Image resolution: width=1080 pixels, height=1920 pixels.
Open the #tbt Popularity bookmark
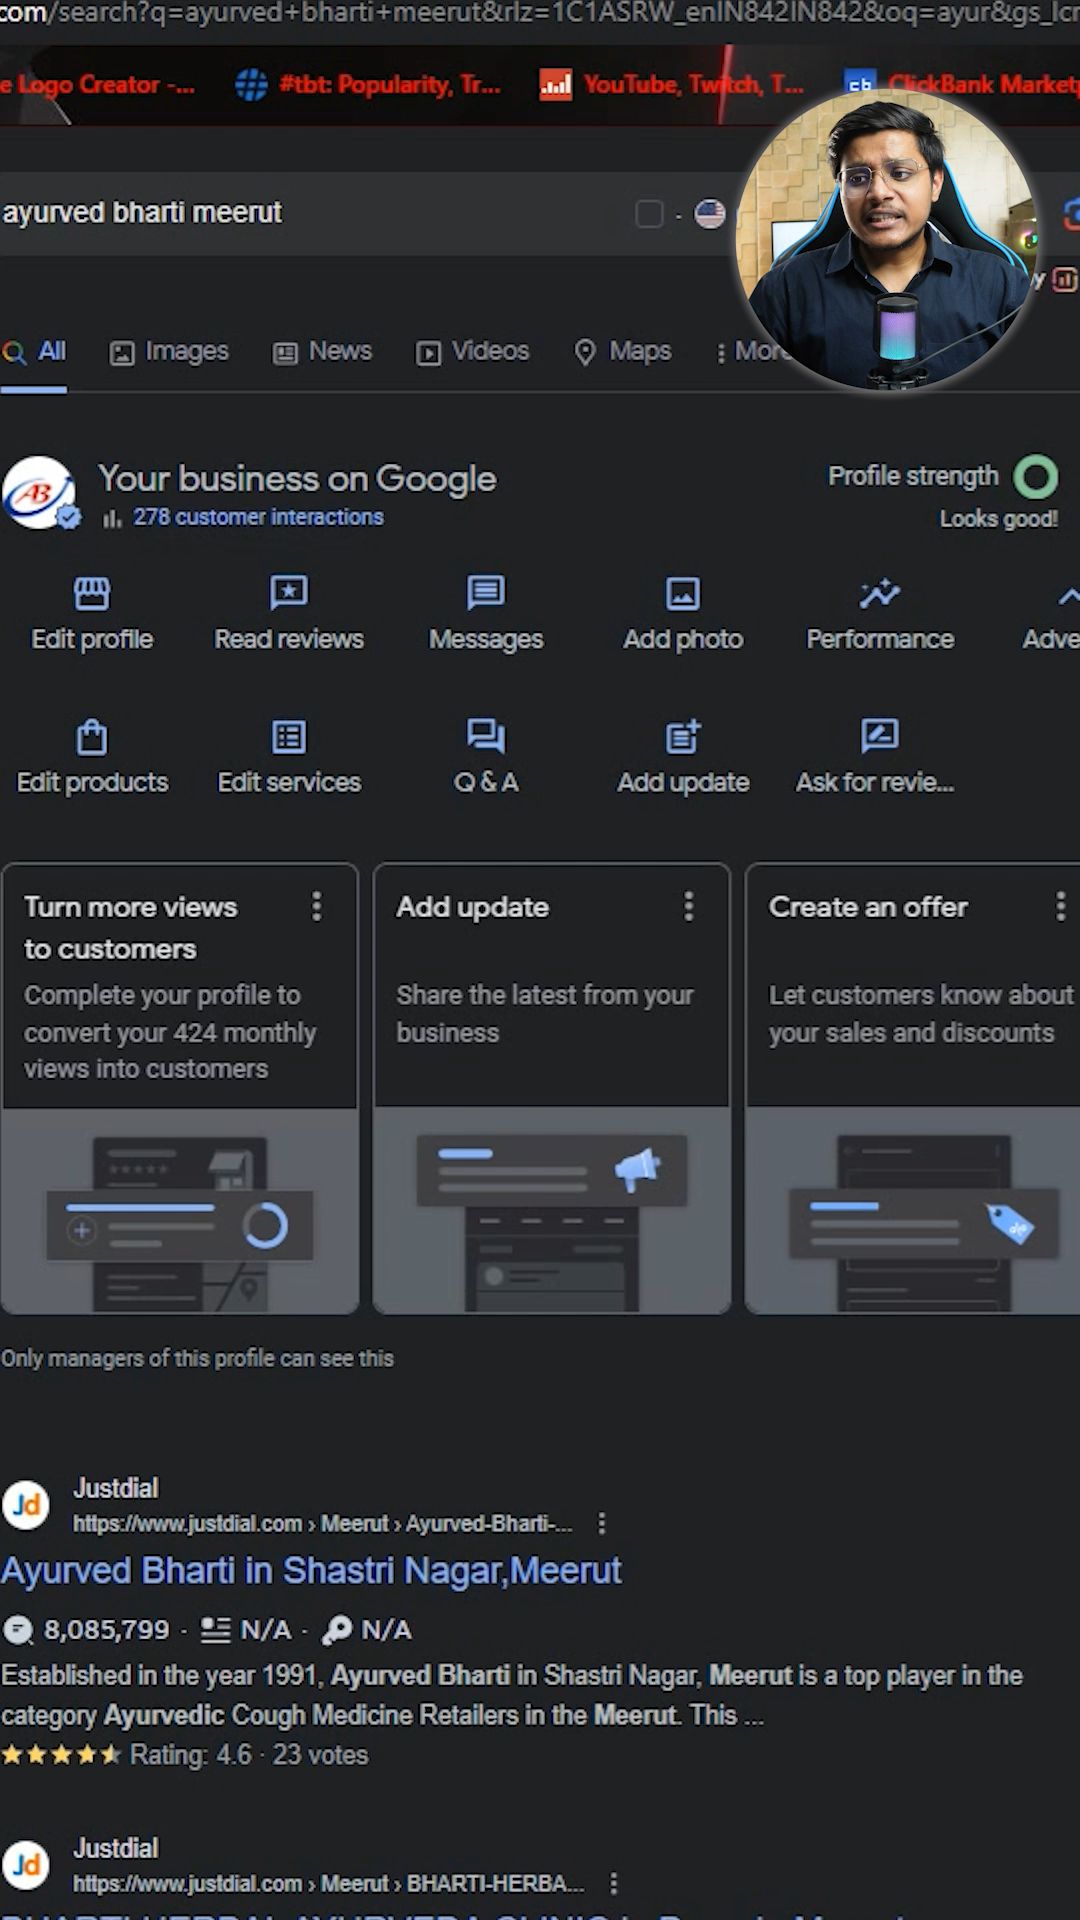368,85
